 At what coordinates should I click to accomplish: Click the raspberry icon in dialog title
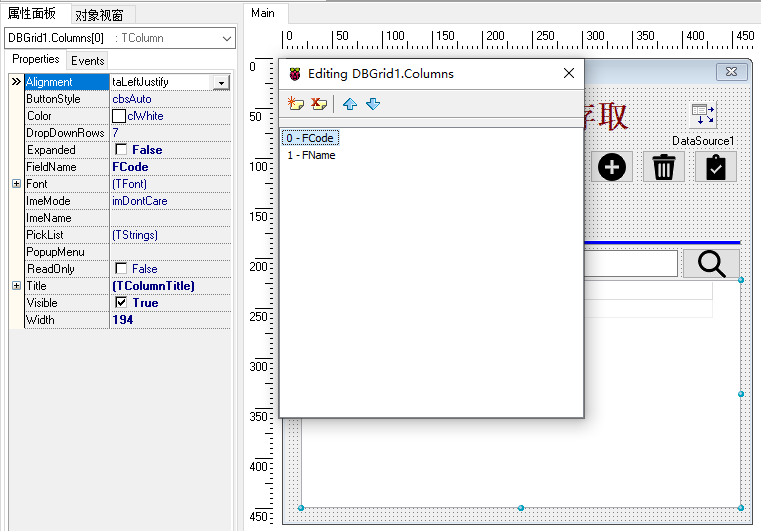pos(295,74)
